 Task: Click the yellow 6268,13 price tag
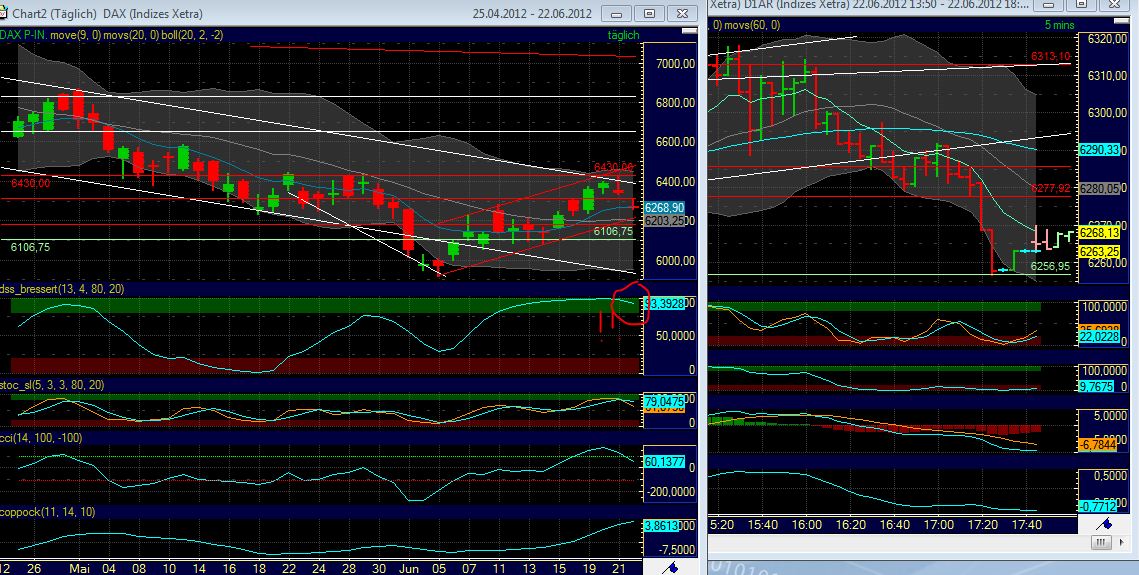[x=1099, y=232]
